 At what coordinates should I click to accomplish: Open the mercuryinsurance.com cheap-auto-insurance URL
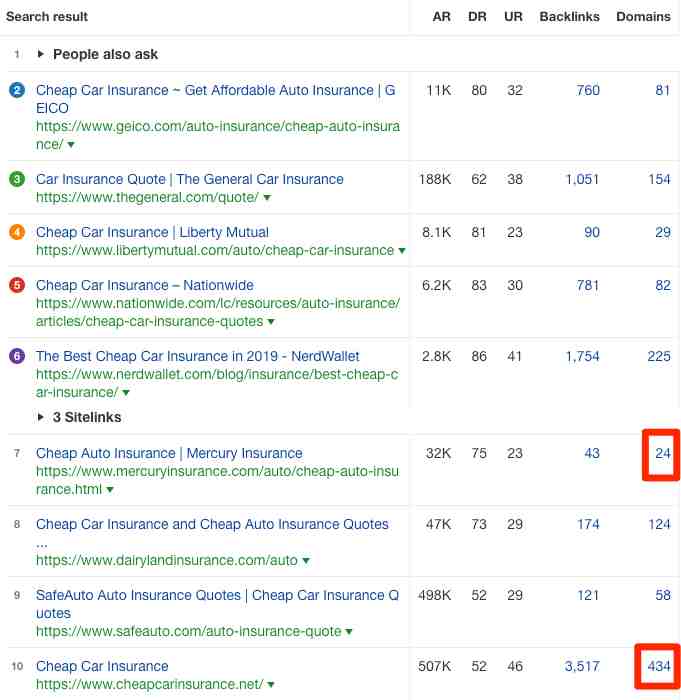click(x=217, y=480)
